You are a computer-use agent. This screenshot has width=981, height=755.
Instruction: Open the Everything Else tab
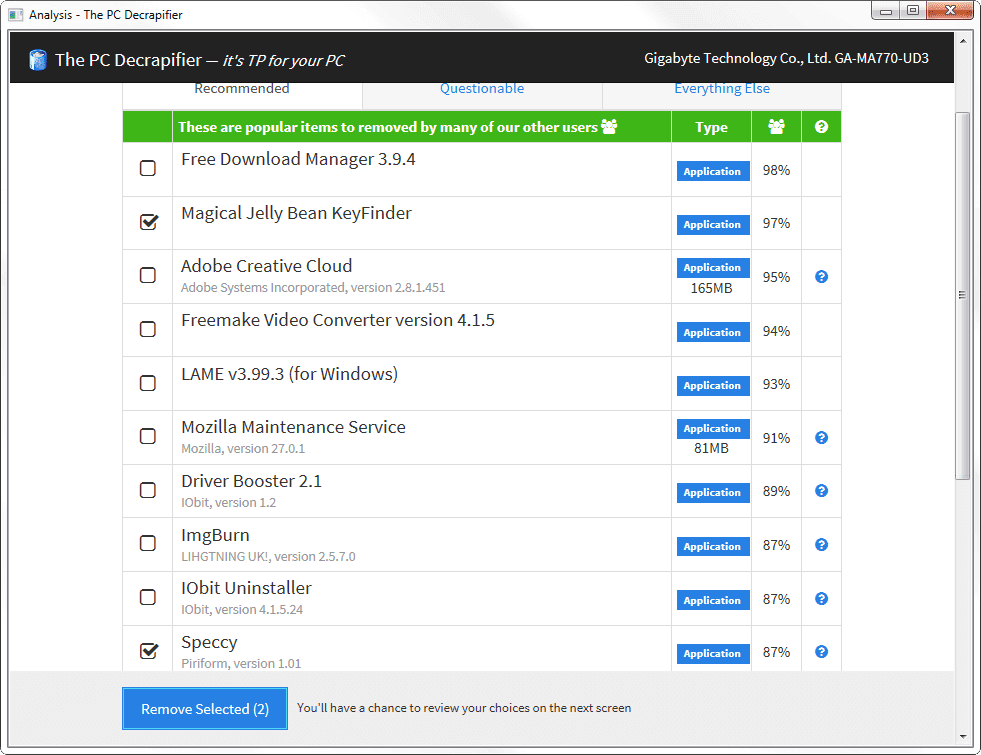[722, 88]
